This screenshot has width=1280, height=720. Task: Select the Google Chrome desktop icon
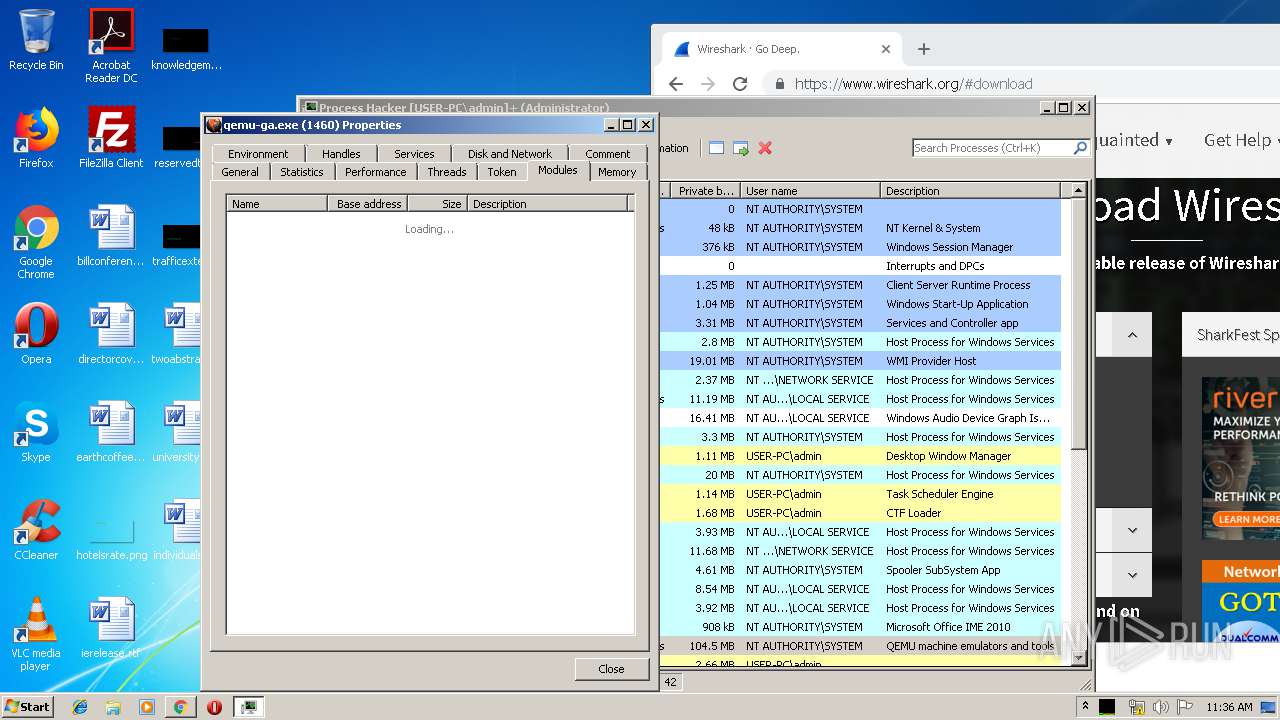click(36, 242)
